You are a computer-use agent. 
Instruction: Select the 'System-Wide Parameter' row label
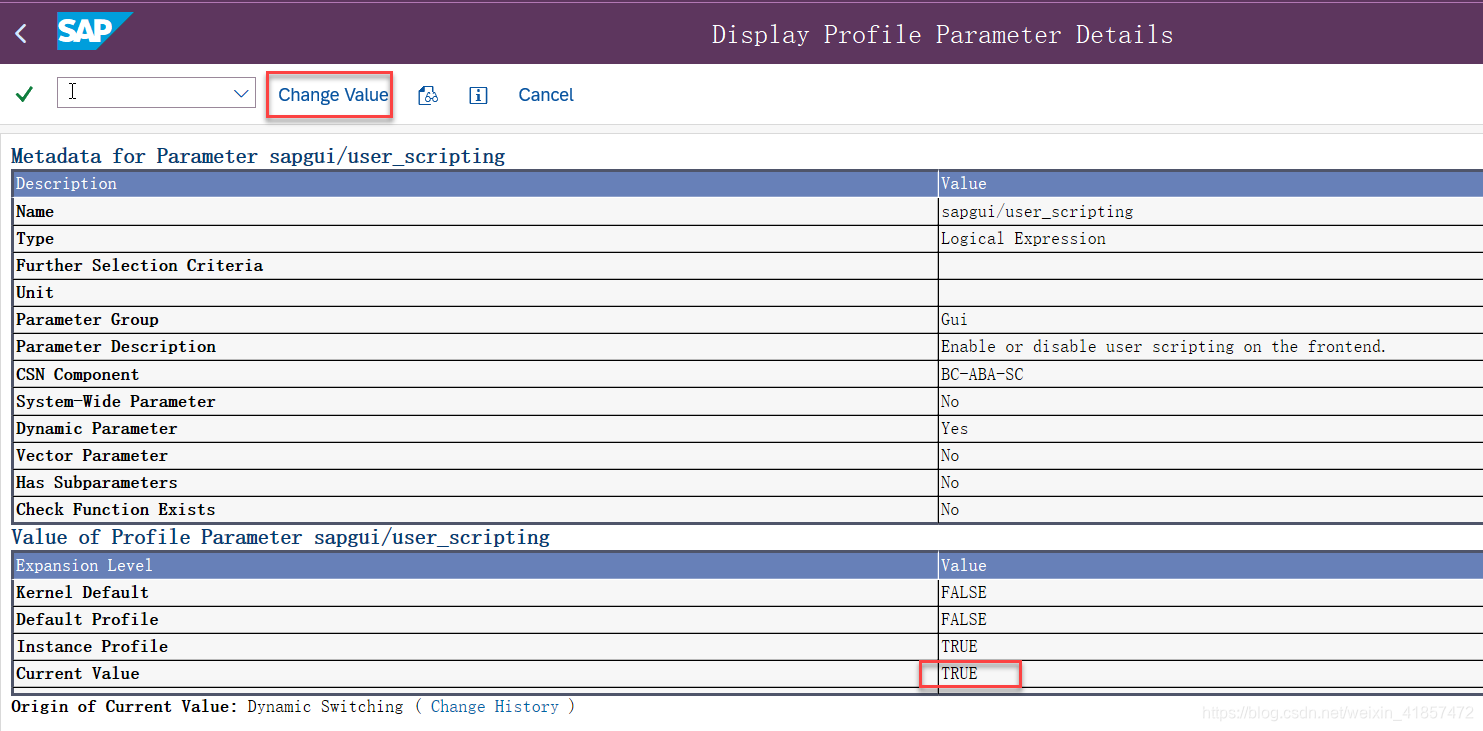[116, 401]
